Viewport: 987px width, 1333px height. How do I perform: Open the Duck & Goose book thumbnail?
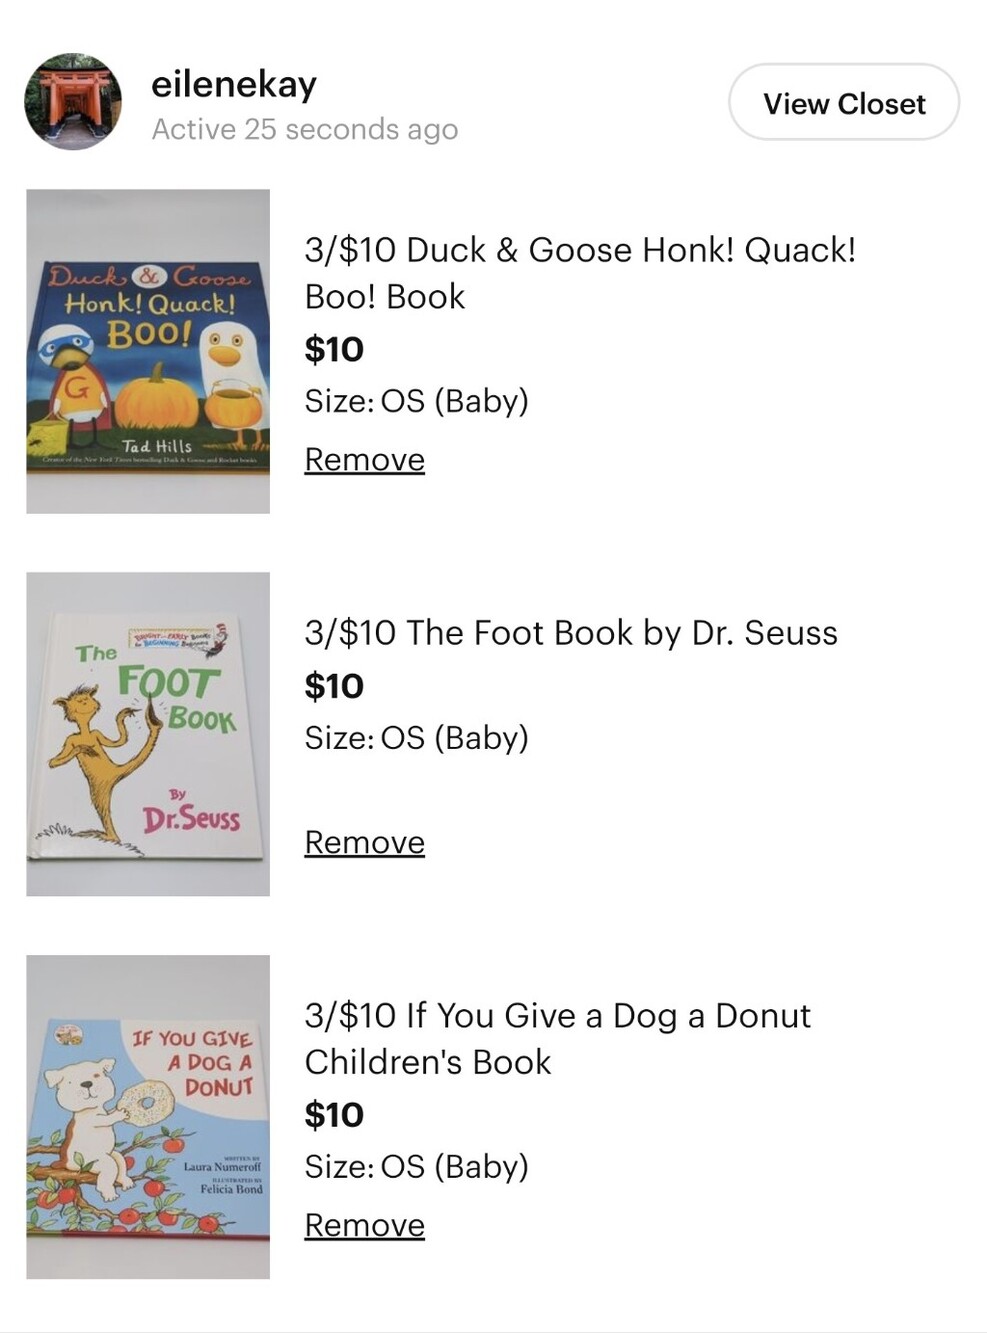[x=148, y=351]
